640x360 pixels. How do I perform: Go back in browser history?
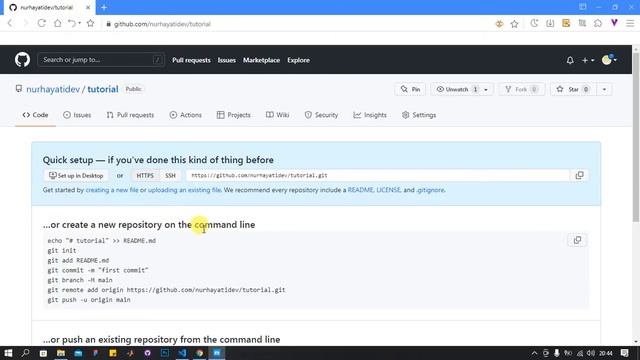(10, 23)
